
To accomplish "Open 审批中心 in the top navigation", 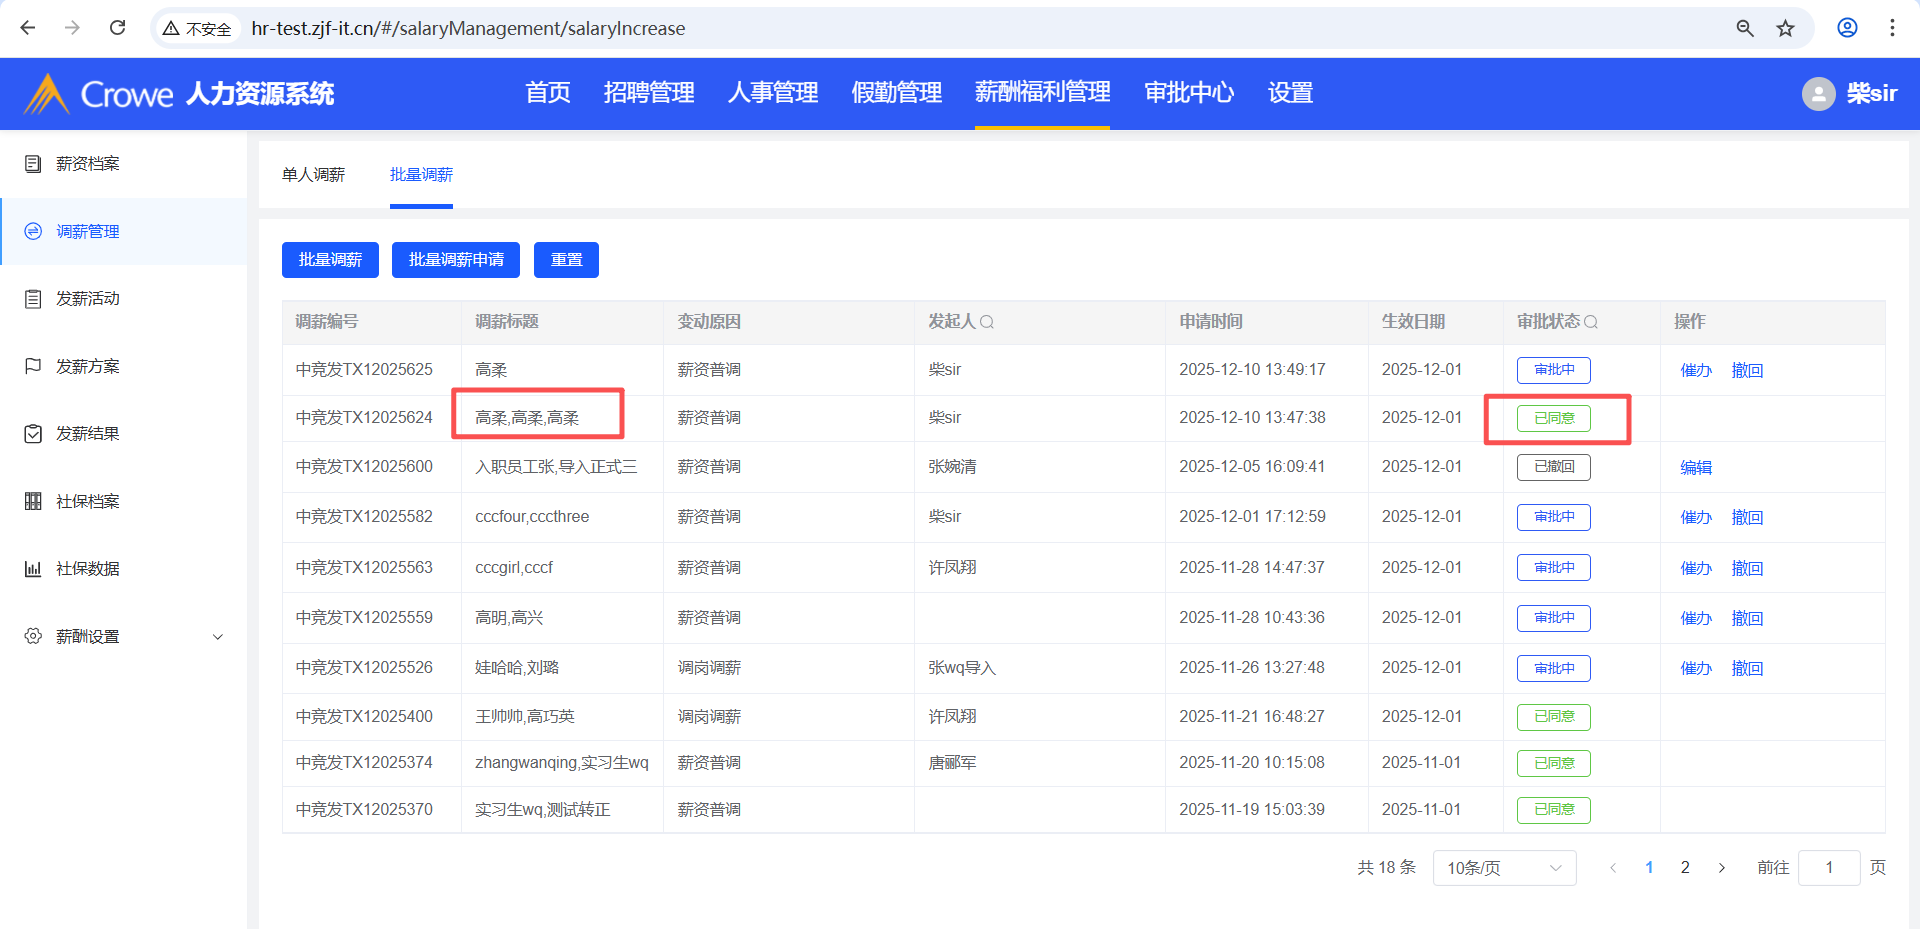I will (1188, 93).
